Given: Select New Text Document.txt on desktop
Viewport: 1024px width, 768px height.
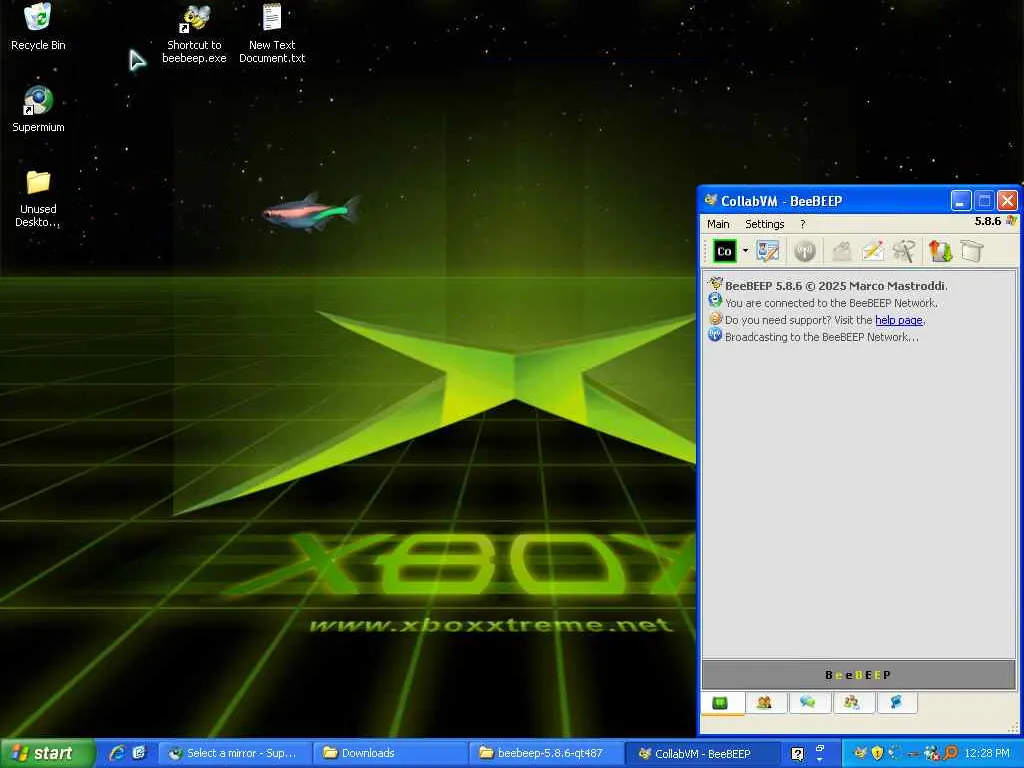Looking at the screenshot, I should tap(272, 35).
